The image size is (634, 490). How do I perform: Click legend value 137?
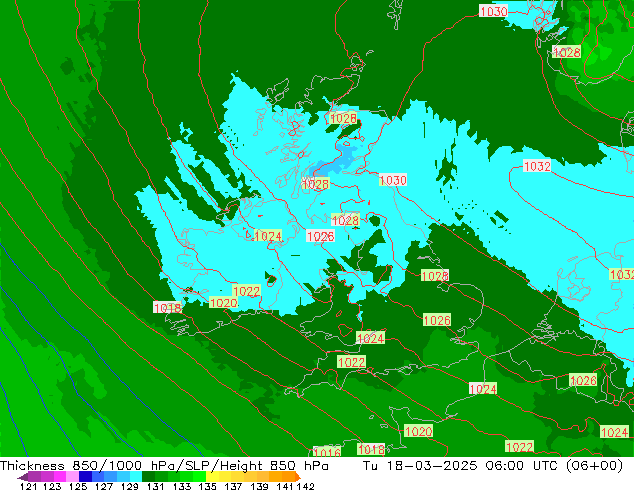pos(233,486)
